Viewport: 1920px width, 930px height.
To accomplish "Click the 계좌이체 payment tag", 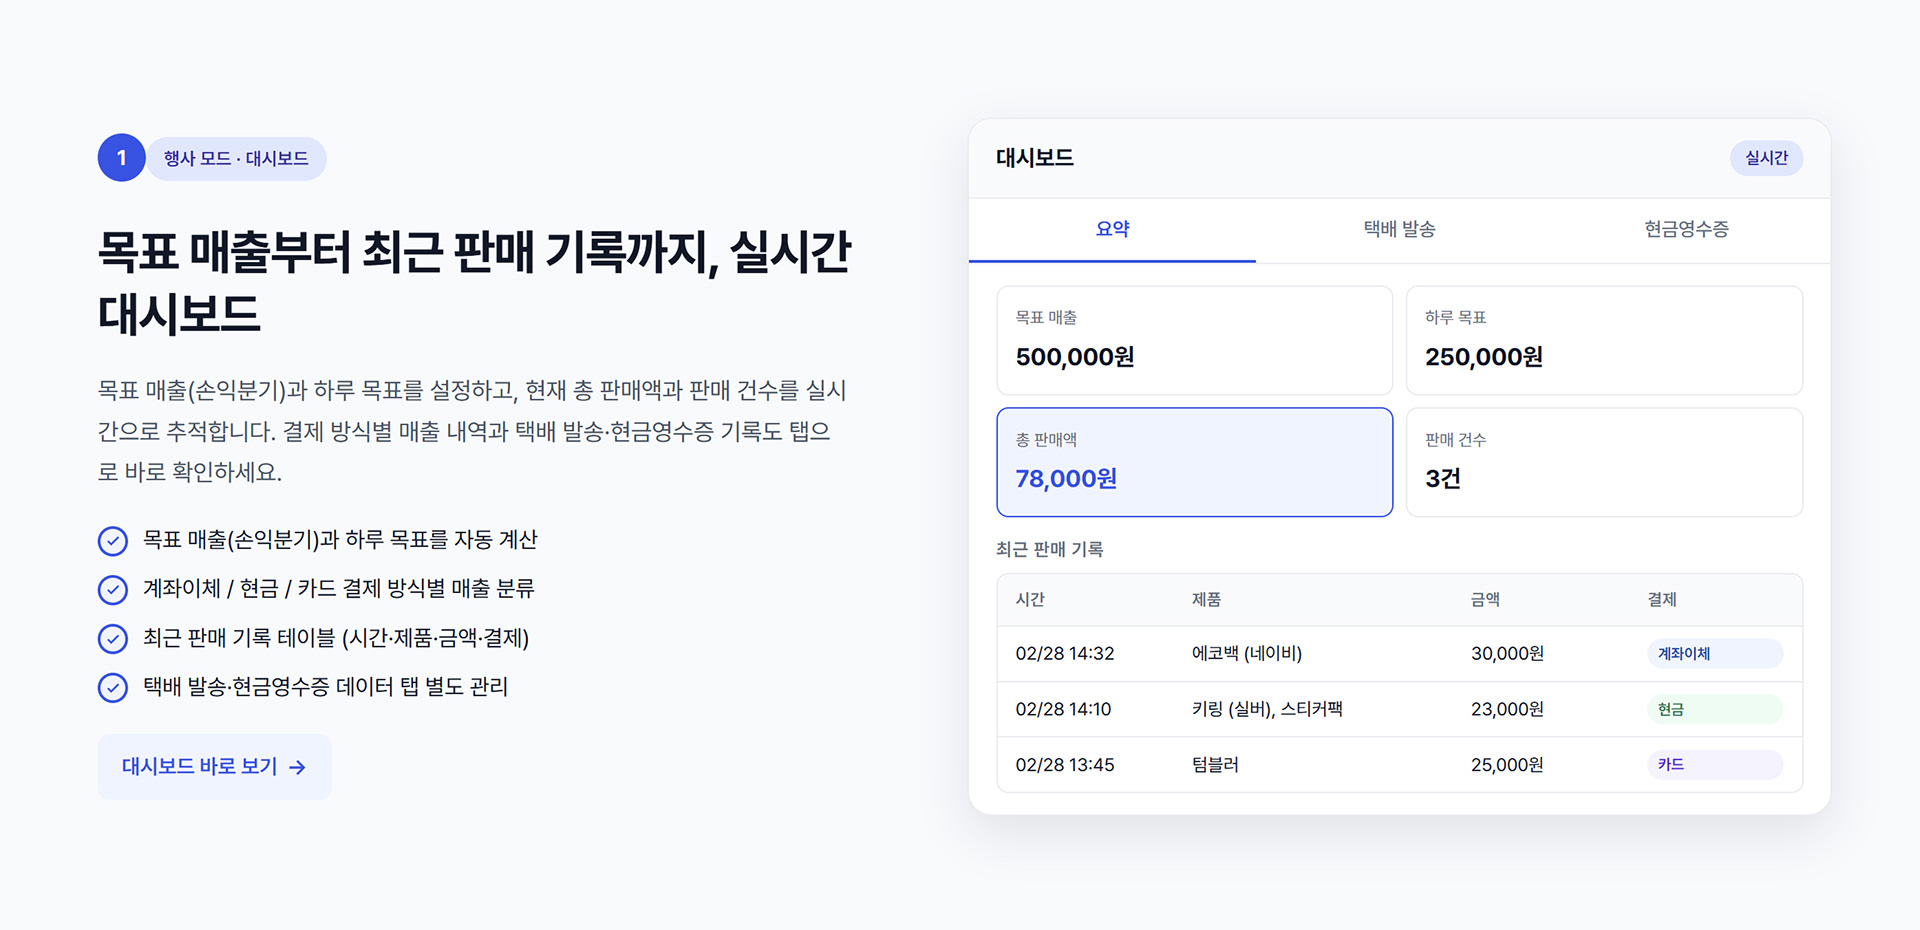I will coord(1714,654).
